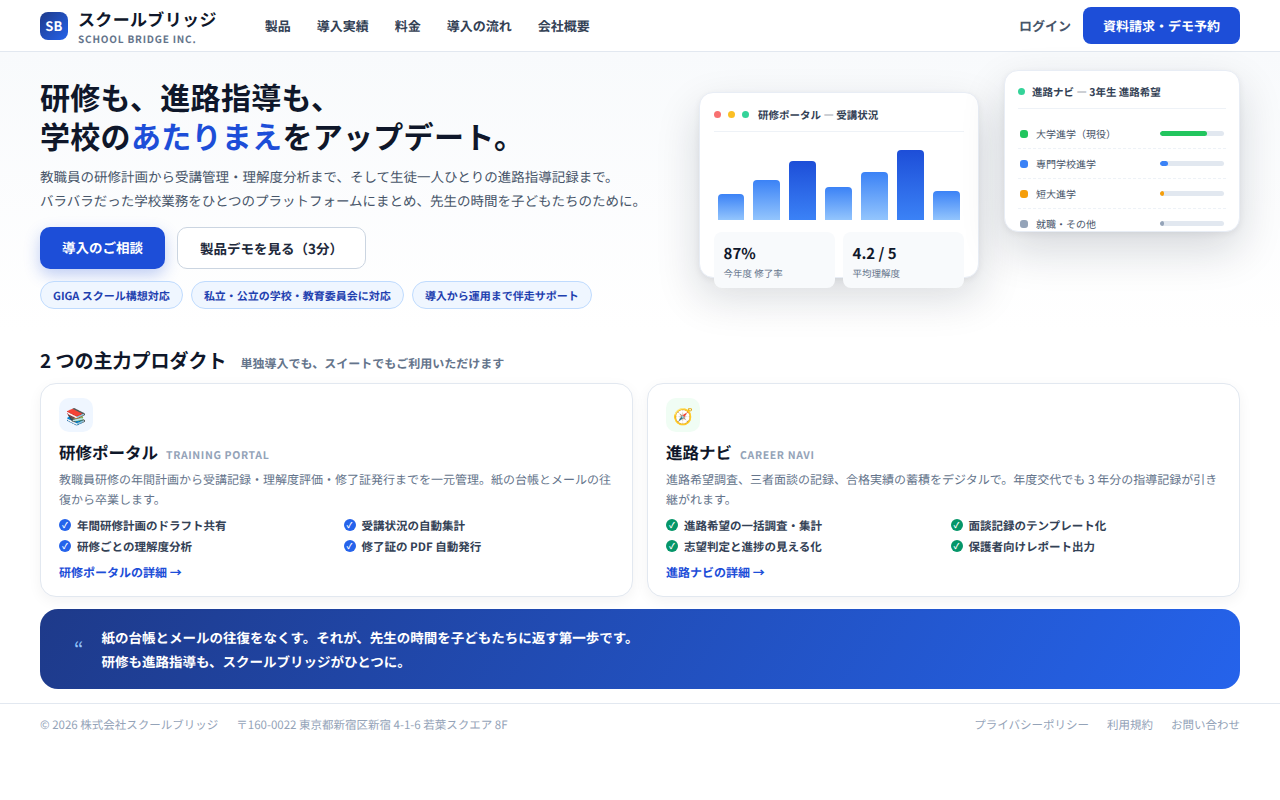Click checkmark icon beside 年間研修計画のドラフト共有

click(x=65, y=525)
